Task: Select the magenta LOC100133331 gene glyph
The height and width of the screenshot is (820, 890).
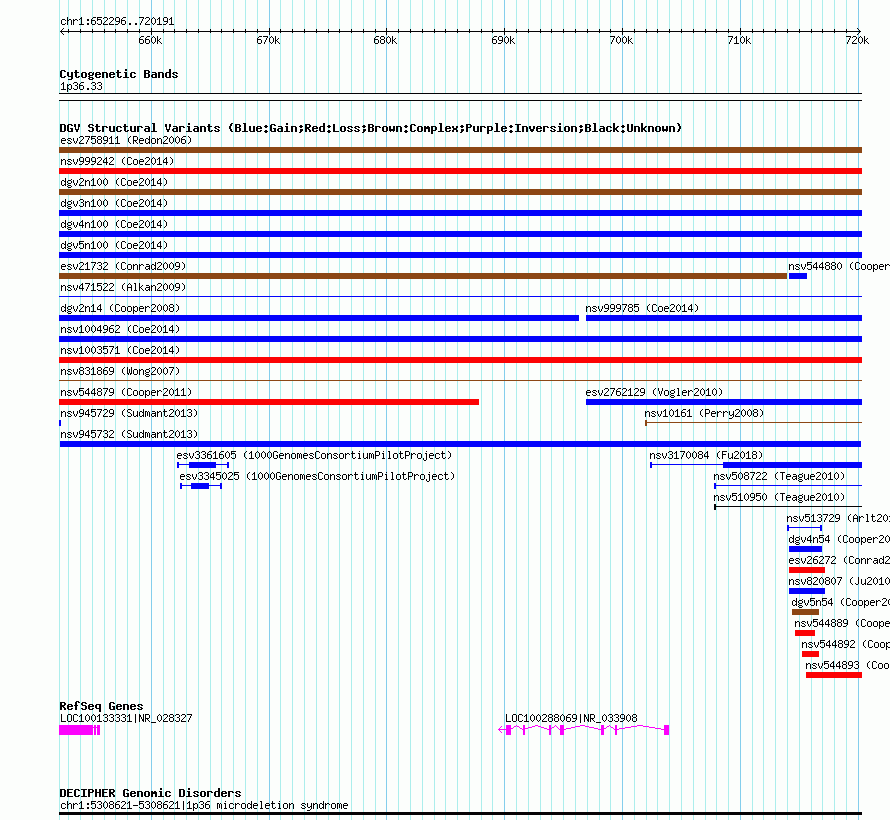Action: tap(79, 730)
